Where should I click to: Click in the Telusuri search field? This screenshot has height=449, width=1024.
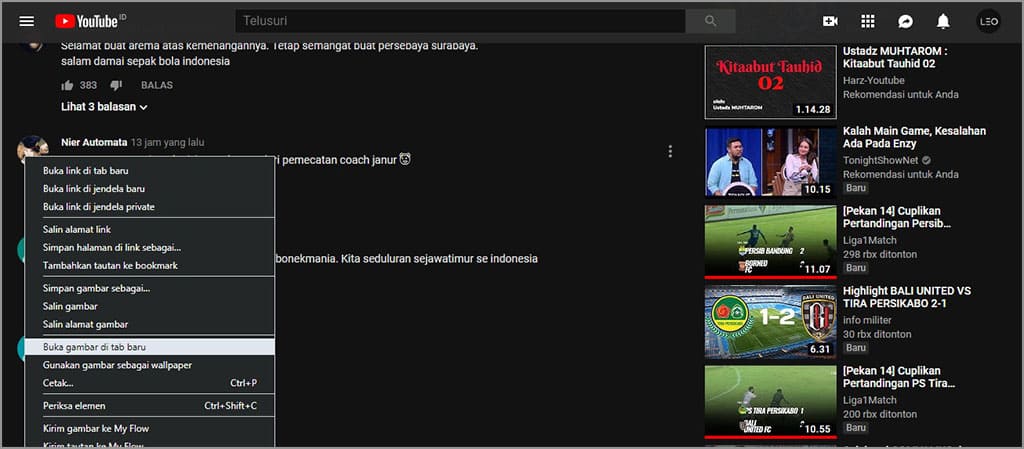[460, 21]
